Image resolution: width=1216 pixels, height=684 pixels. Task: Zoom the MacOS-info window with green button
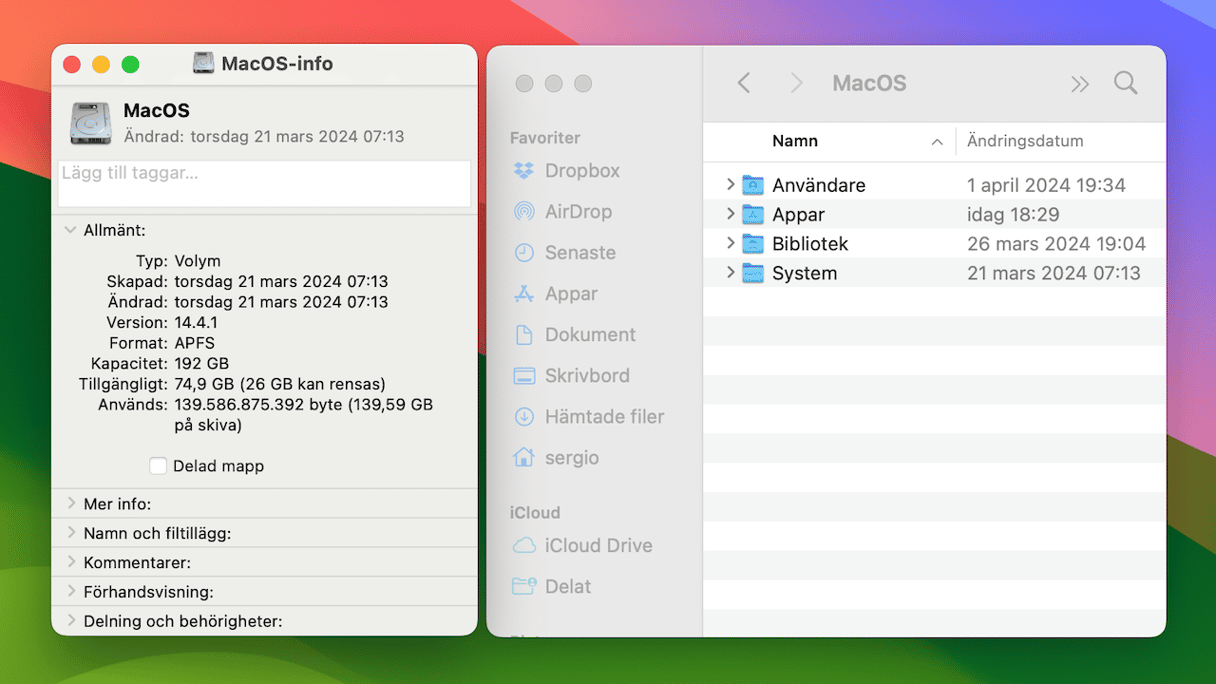coord(130,64)
